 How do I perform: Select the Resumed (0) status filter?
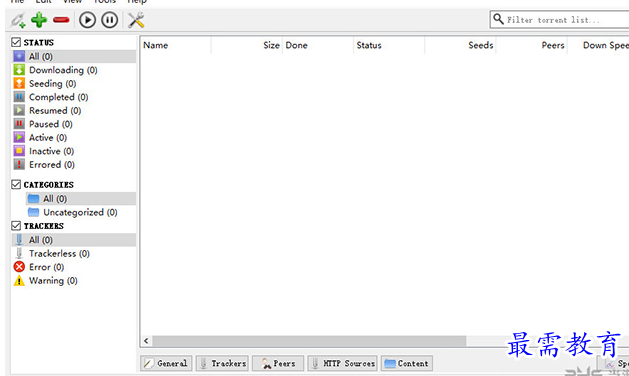click(74, 110)
